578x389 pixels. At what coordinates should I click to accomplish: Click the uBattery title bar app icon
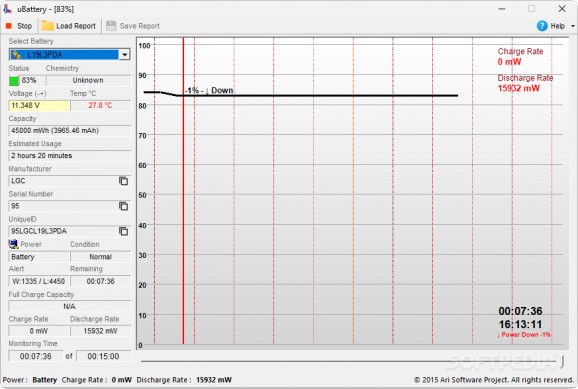7,8
